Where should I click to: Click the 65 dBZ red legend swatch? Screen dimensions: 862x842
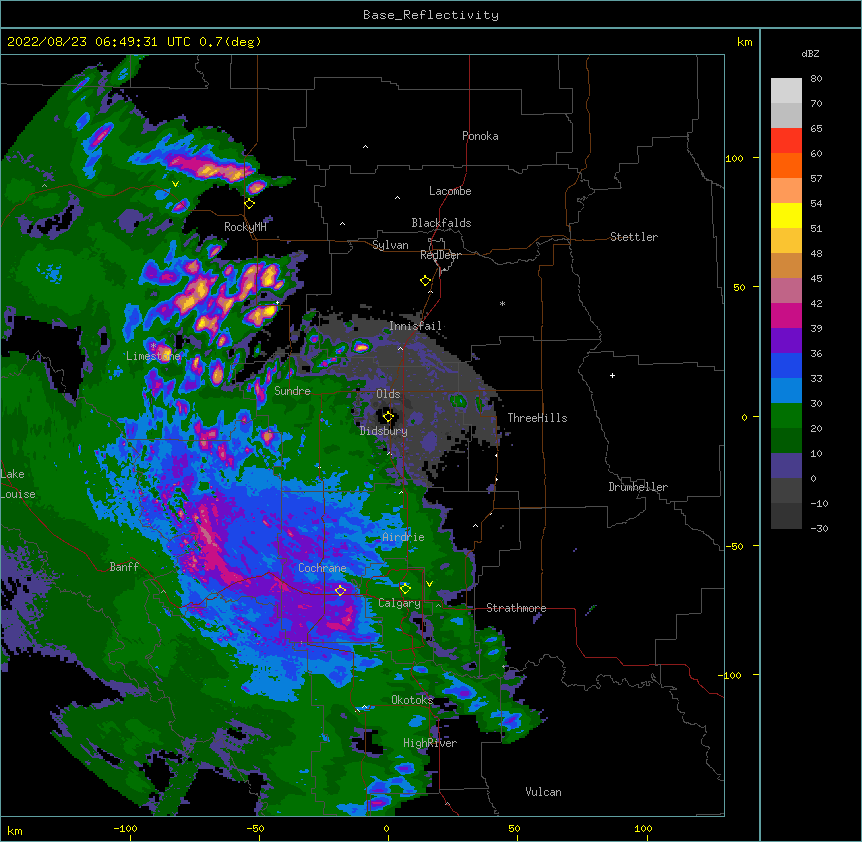click(x=786, y=141)
